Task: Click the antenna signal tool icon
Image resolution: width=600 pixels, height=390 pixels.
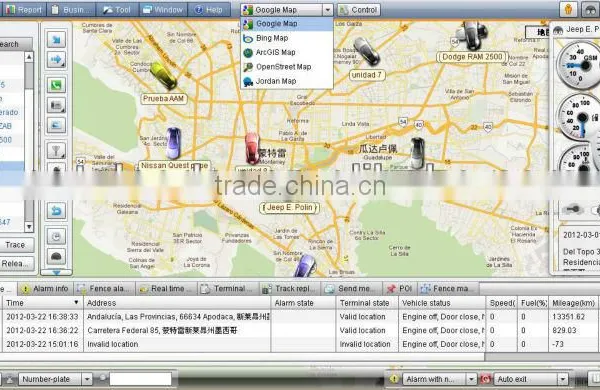Action: (x=56, y=150)
